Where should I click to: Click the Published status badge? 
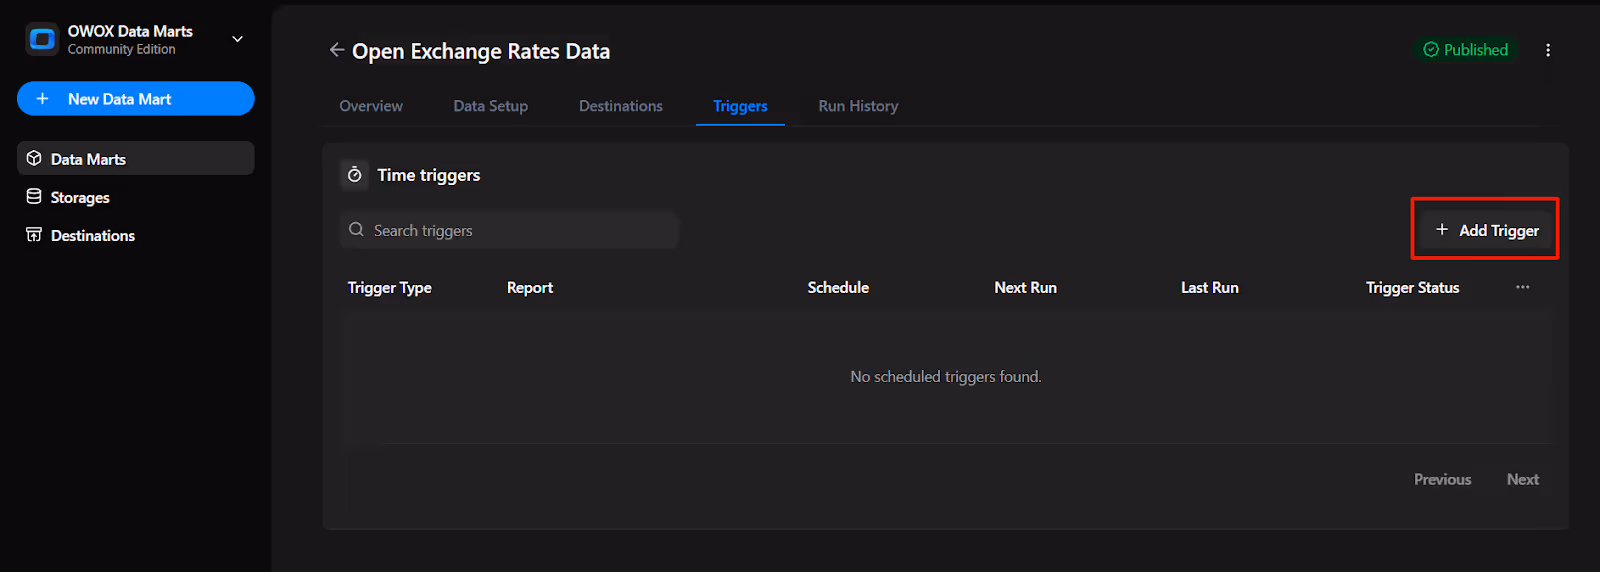pos(1466,49)
